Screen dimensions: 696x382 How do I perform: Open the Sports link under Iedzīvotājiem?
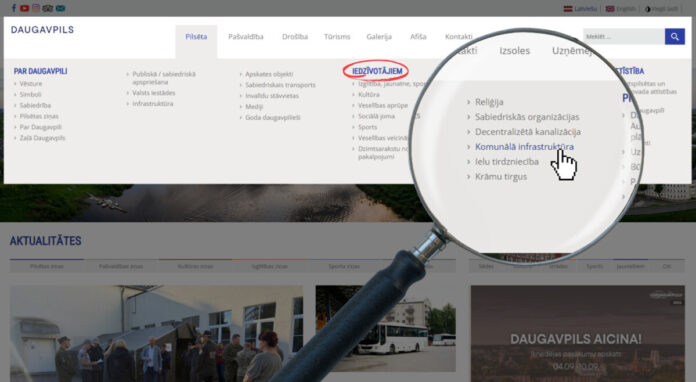pos(368,127)
